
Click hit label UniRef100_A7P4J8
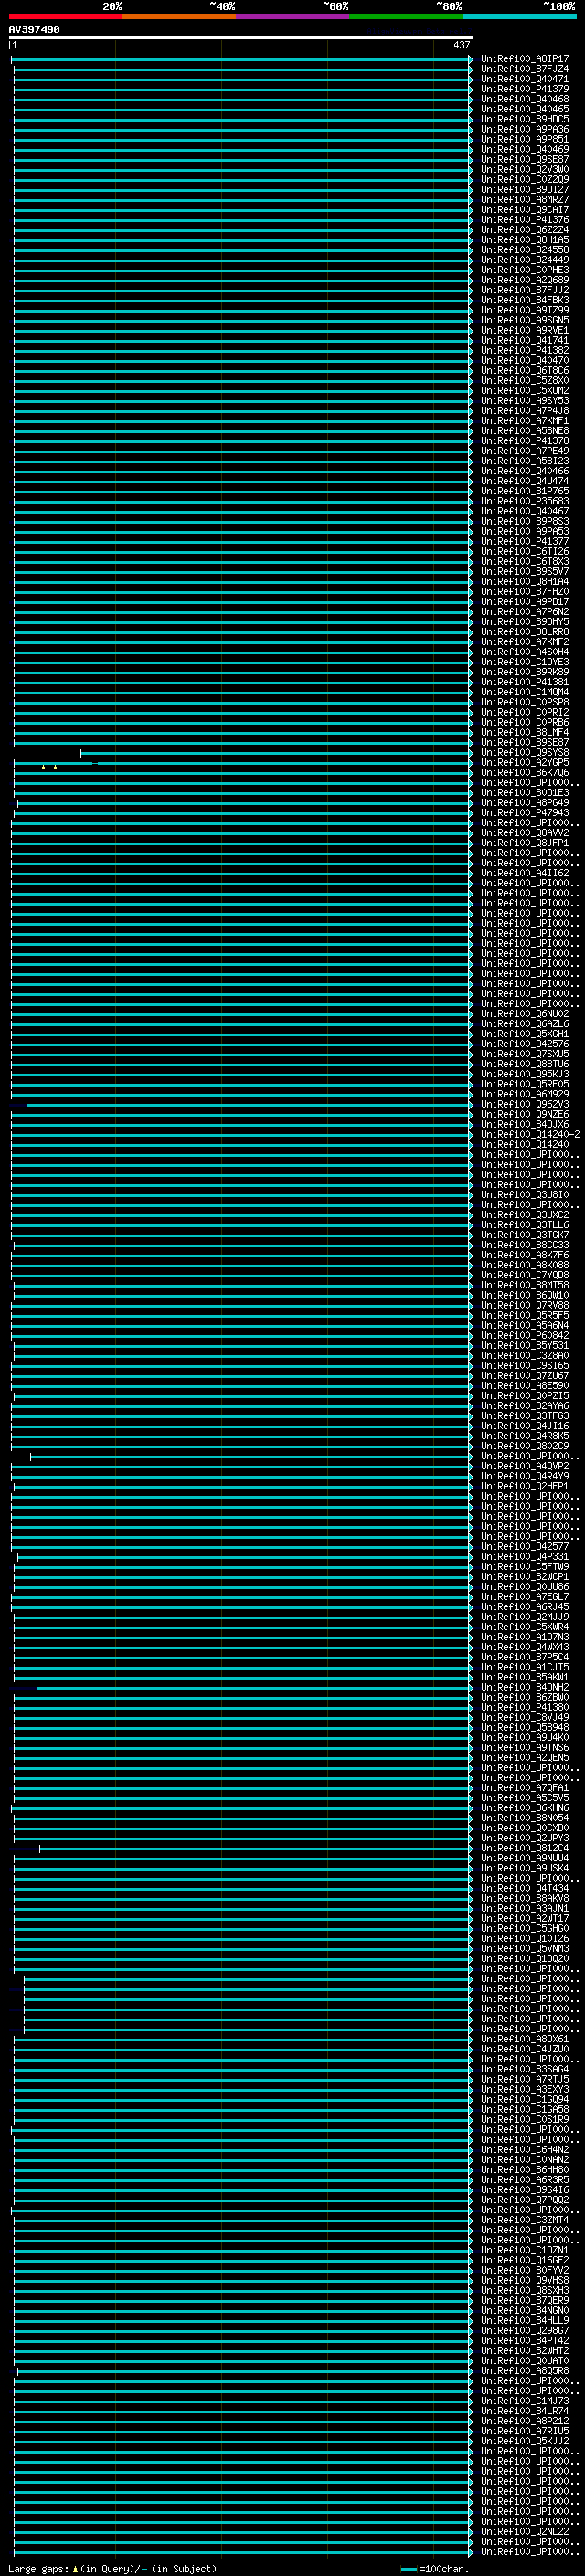pos(524,411)
